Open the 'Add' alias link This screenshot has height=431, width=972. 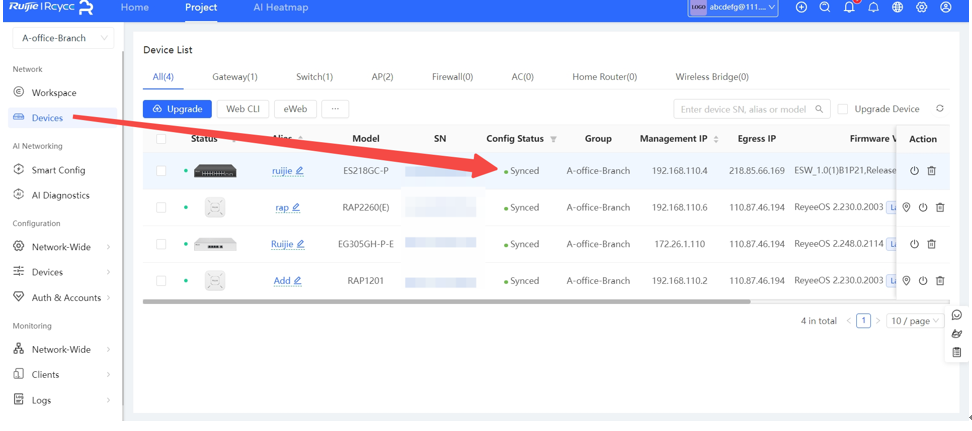pos(282,281)
